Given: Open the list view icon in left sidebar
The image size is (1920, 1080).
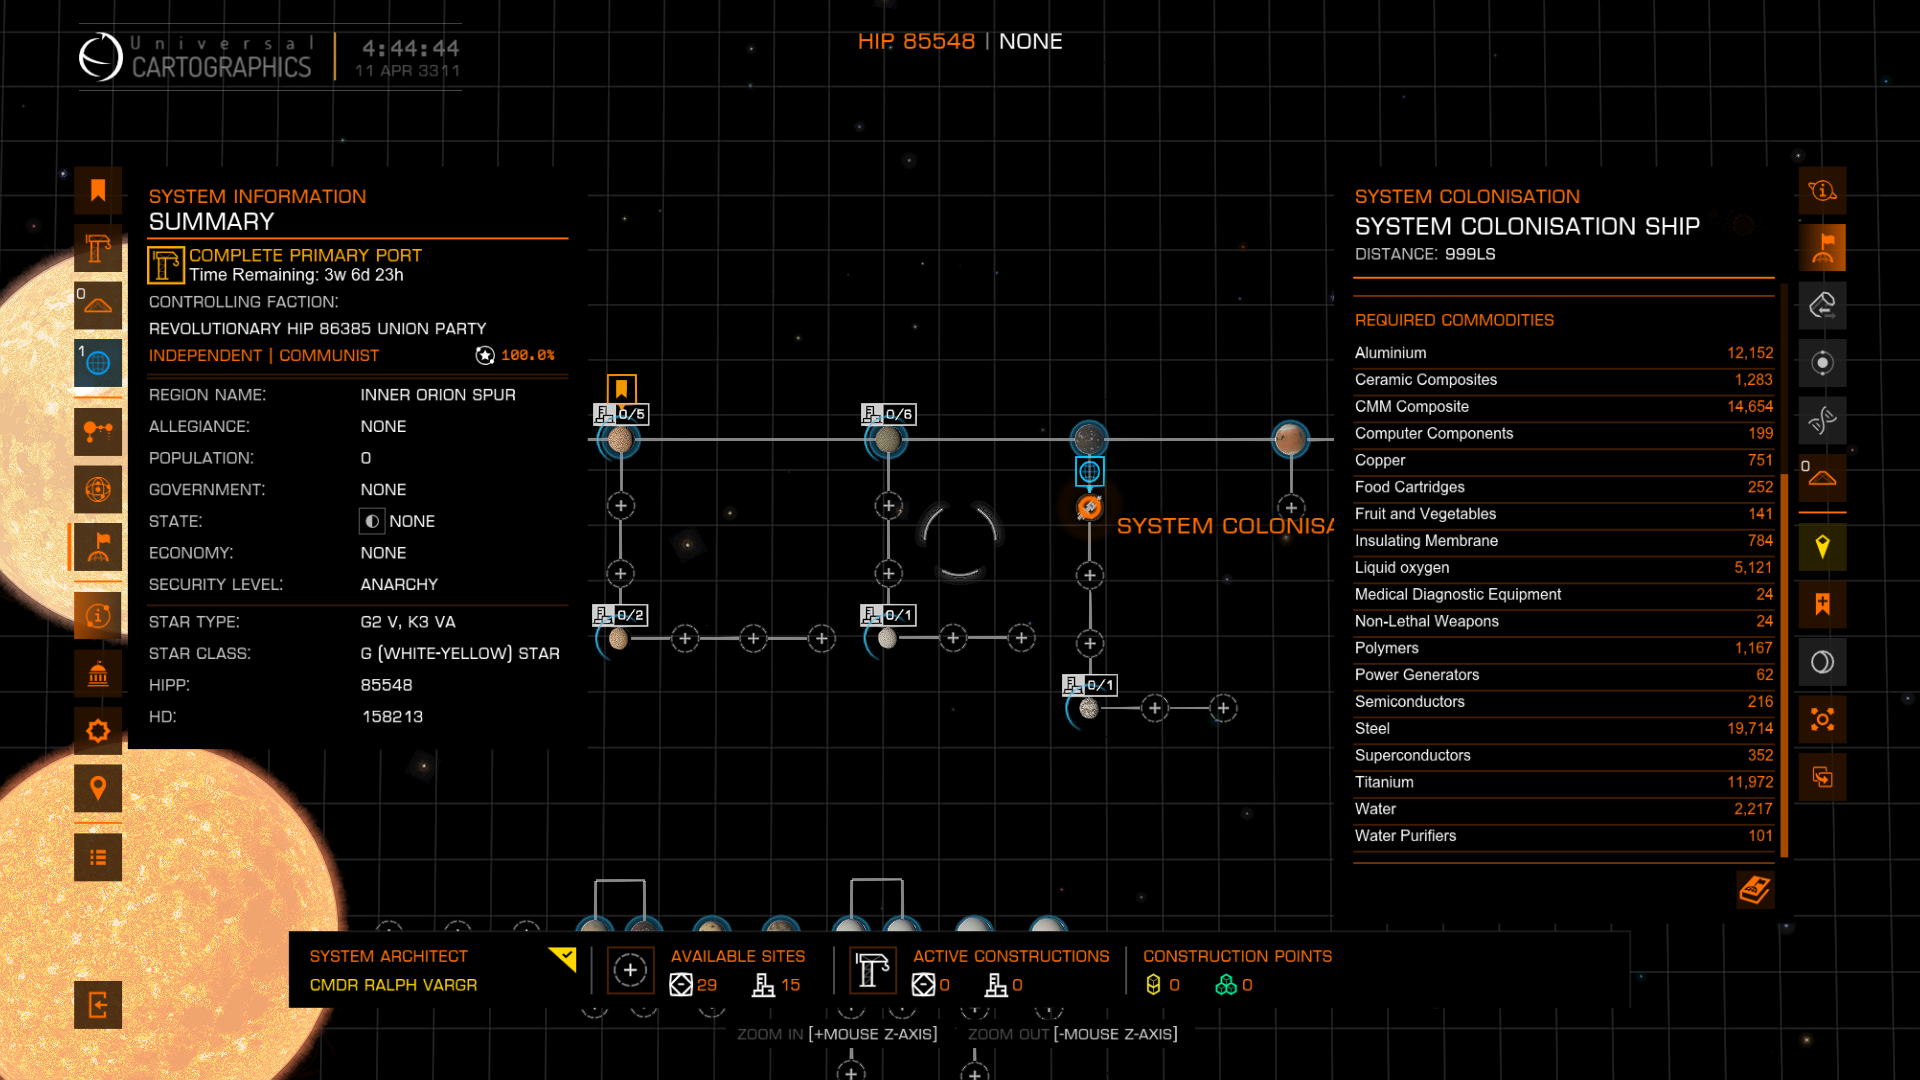Looking at the screenshot, I should click(98, 858).
